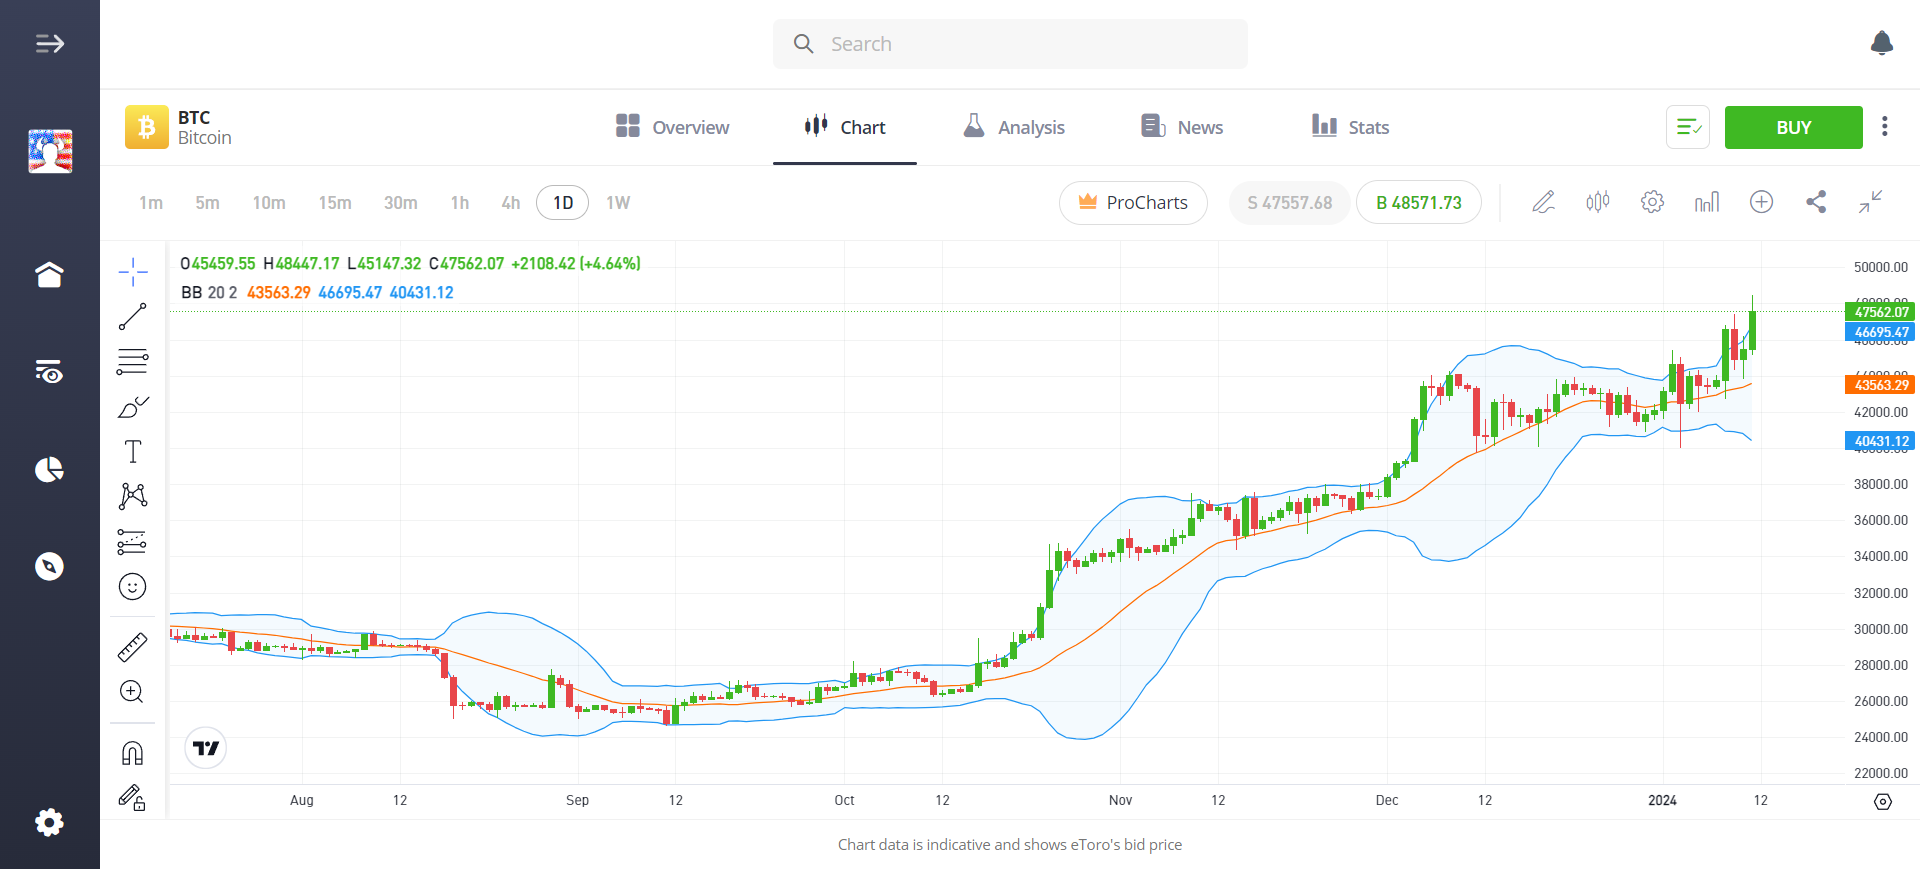
Task: Select the 1W timeframe
Action: pos(618,203)
